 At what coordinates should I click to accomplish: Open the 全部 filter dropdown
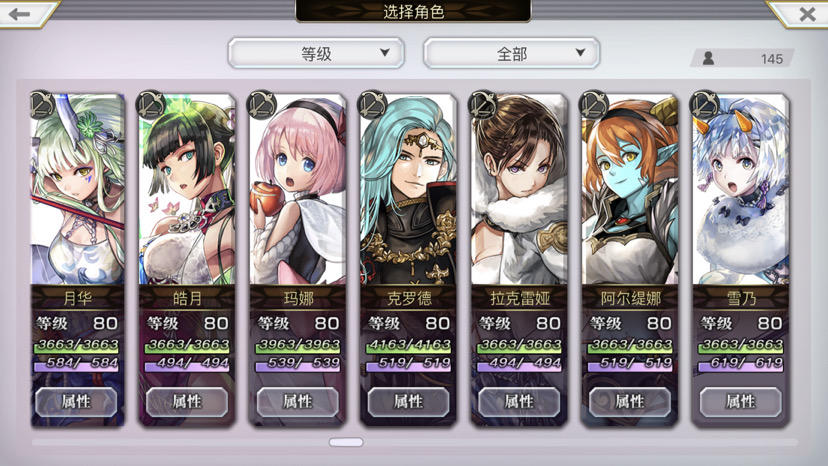[x=512, y=53]
